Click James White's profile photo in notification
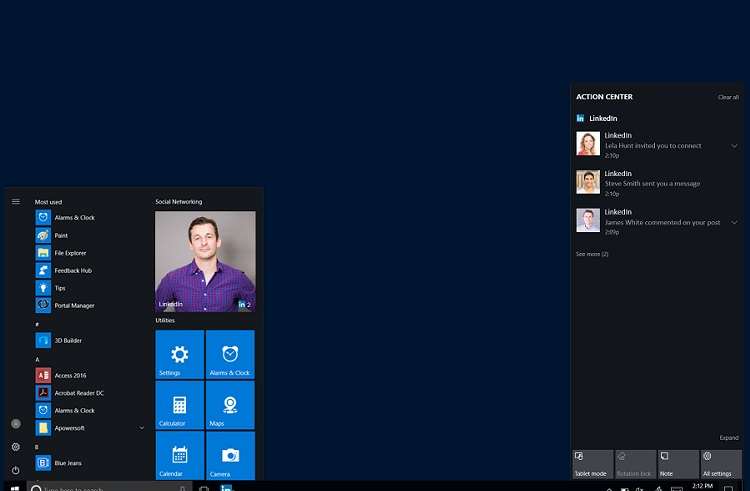Viewport: 750px width, 491px height. pyautogui.click(x=588, y=220)
